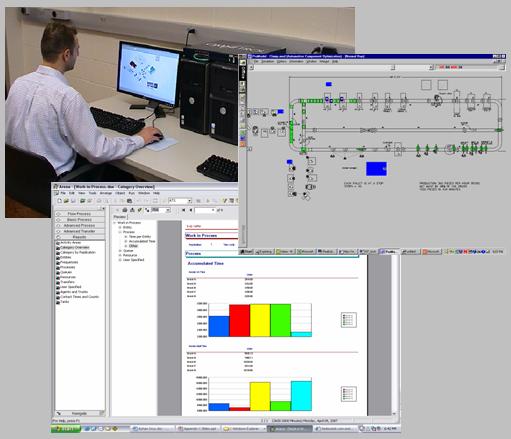
Task: Expand User Specified node in report tree
Action: pyautogui.click(x=120, y=260)
